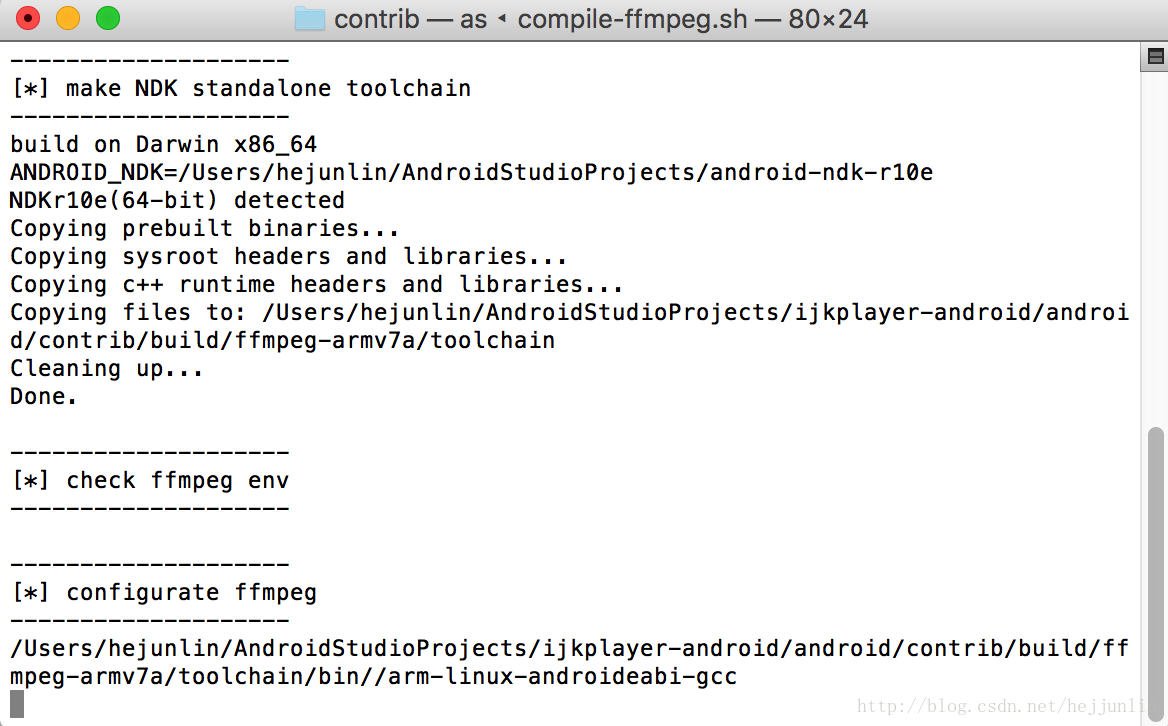
Task: Click the 'make NDK standalone toolchain' heading line
Action: coord(241,89)
